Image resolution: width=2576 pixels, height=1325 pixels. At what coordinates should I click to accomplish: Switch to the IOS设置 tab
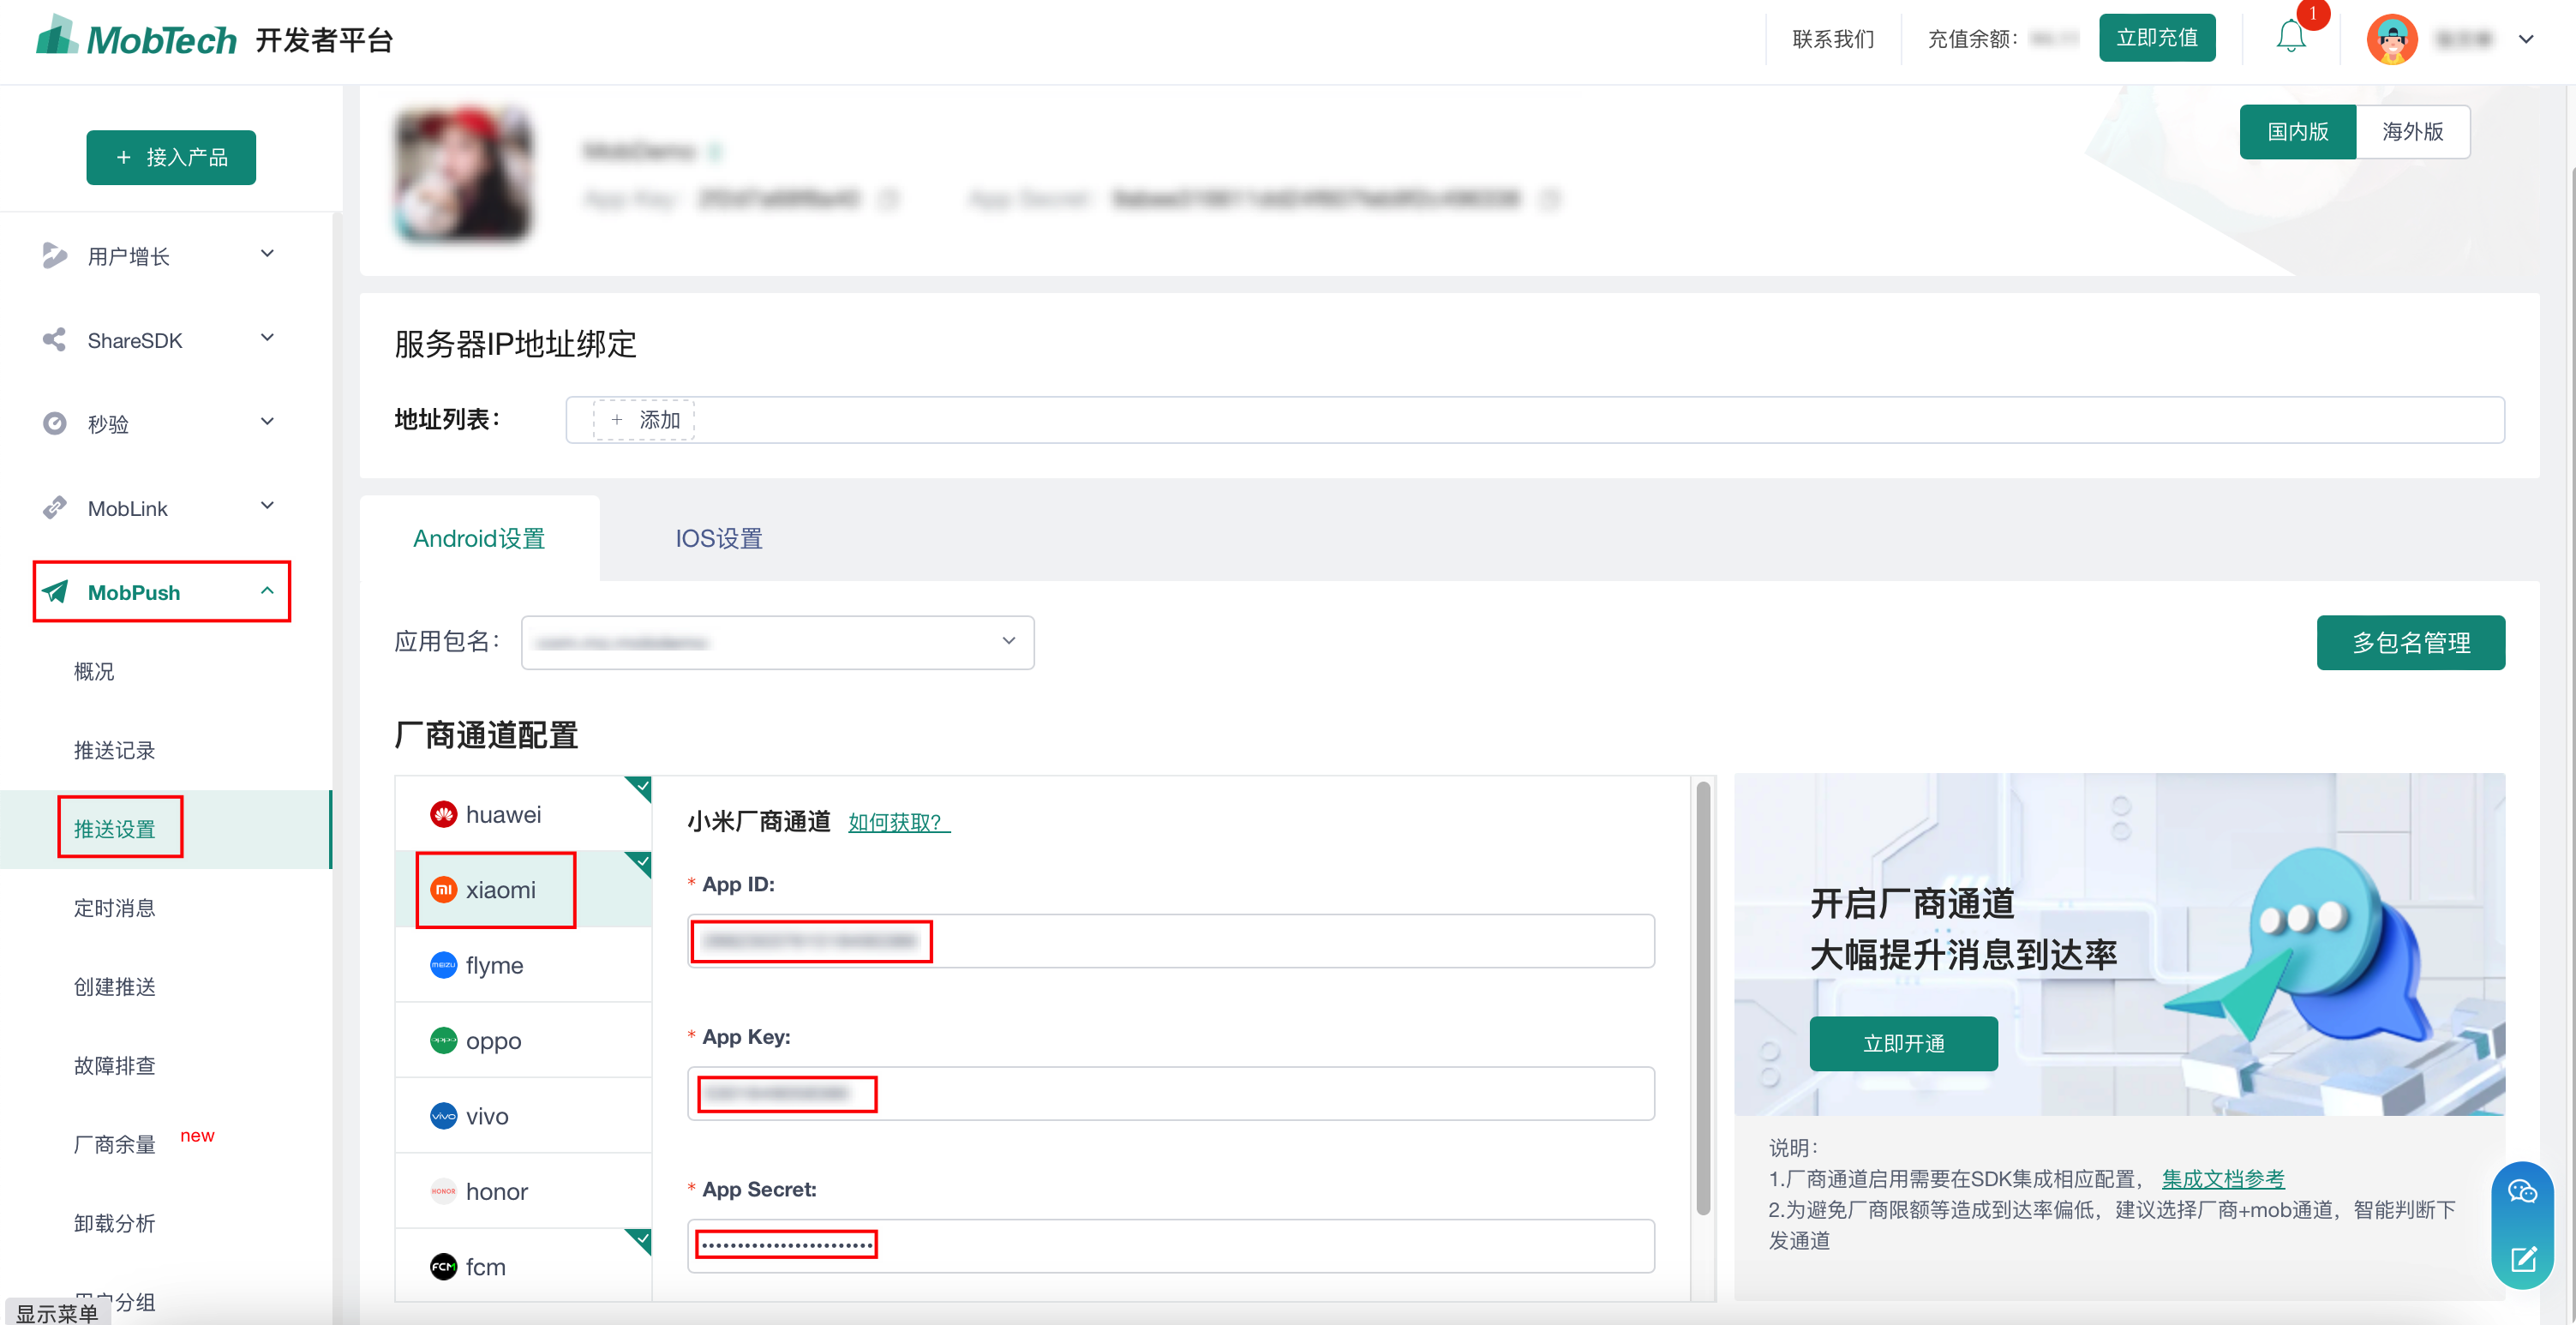[x=718, y=538]
